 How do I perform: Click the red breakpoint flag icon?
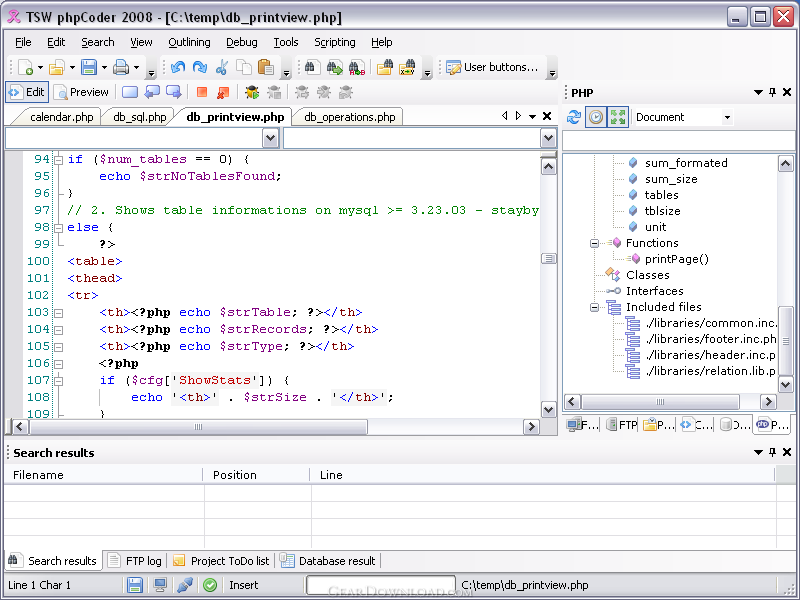point(223,92)
